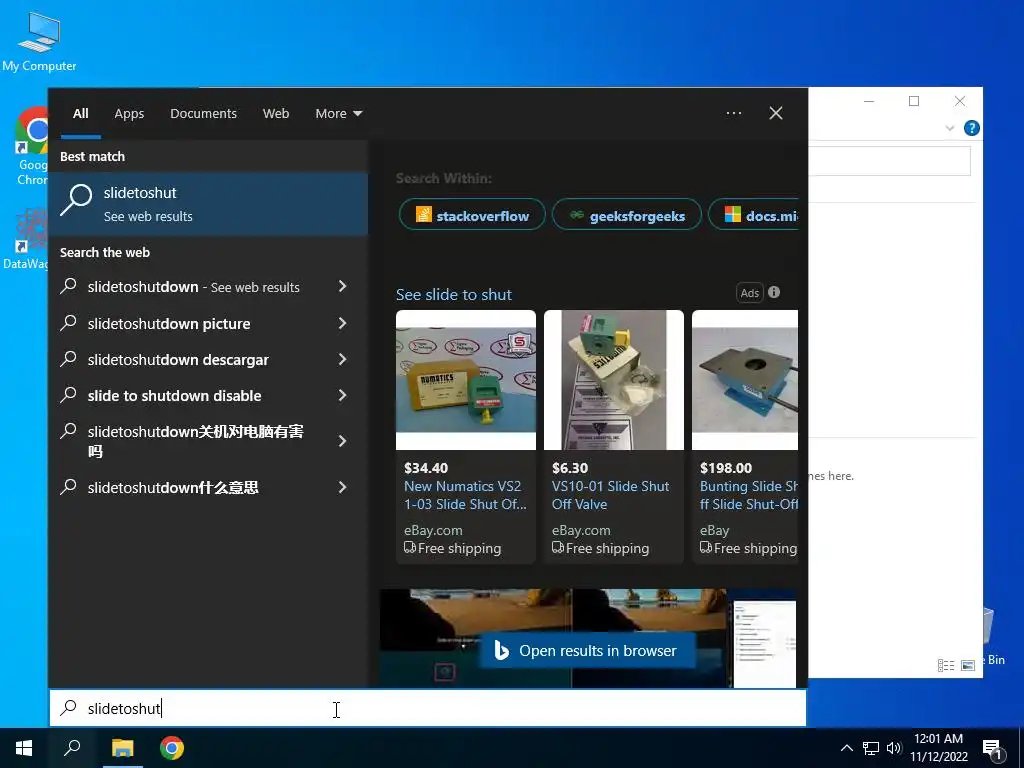The image size is (1024, 768).
Task: Expand the ribbon chevron in the background window
Action: point(950,128)
